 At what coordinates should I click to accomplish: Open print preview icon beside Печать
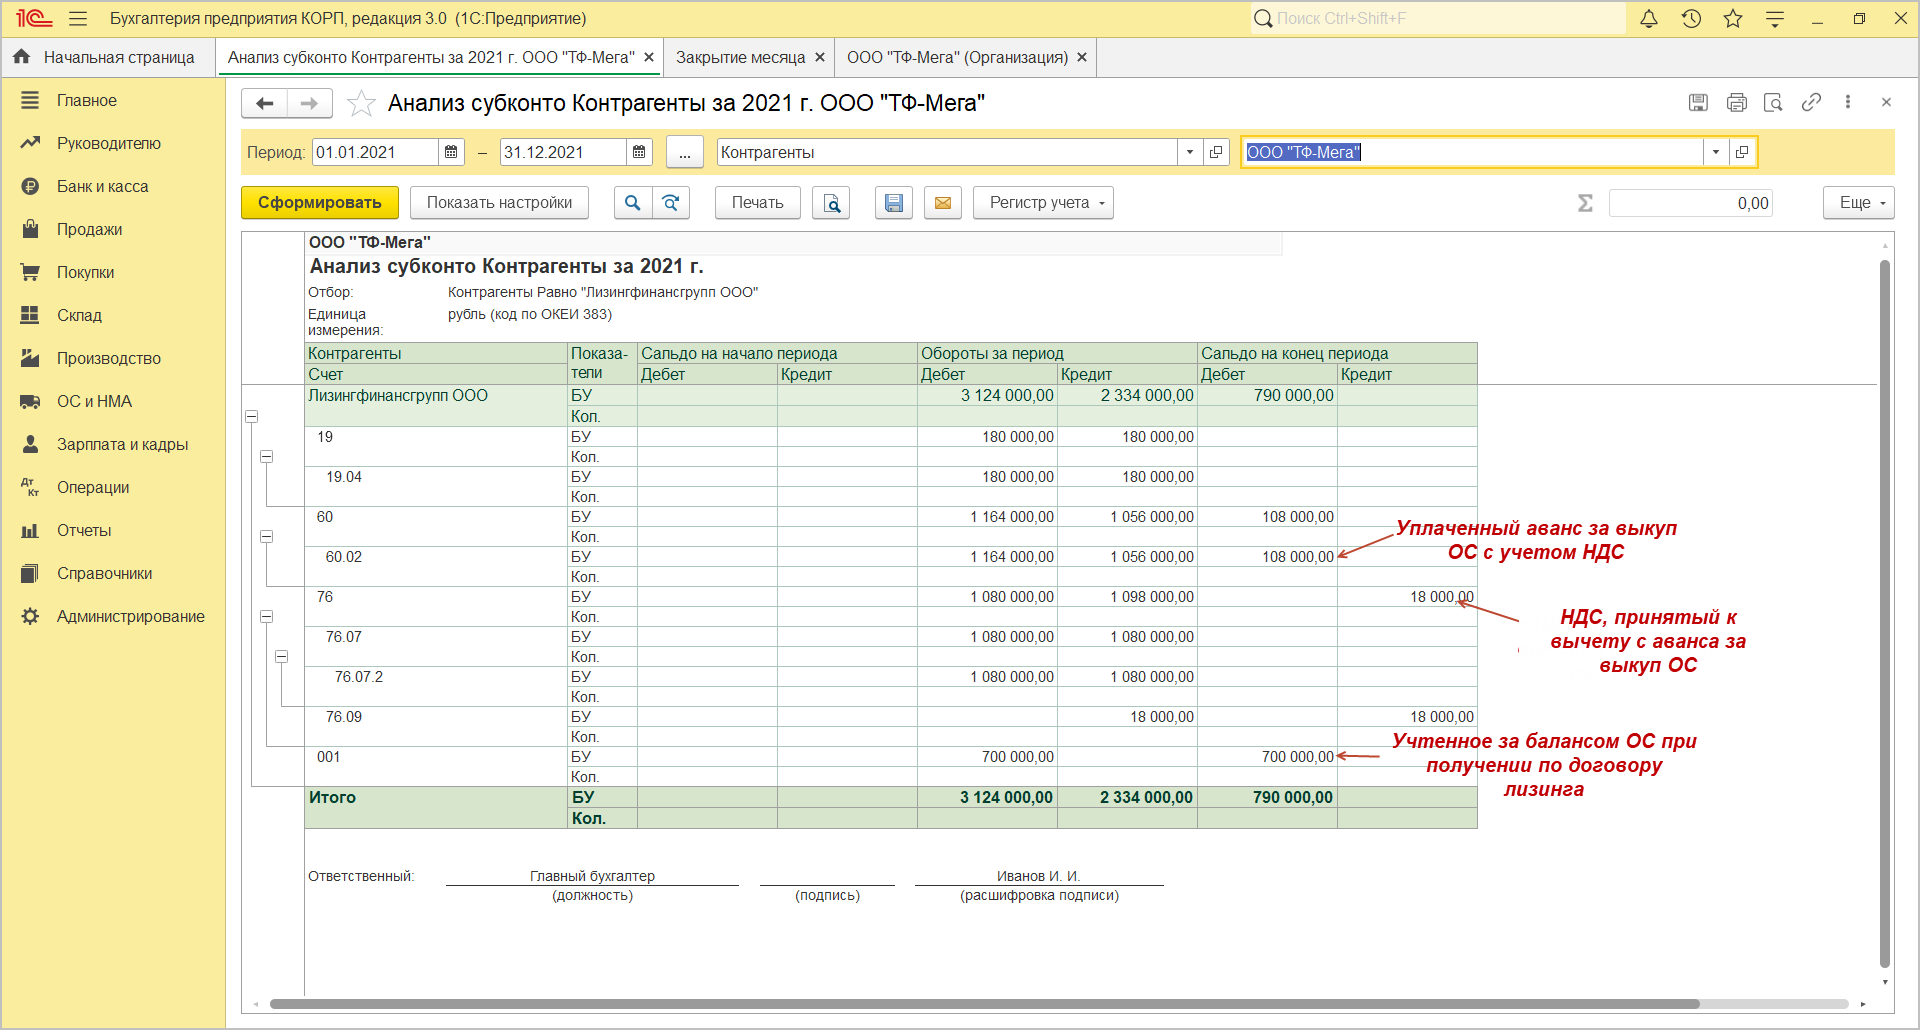coord(831,203)
